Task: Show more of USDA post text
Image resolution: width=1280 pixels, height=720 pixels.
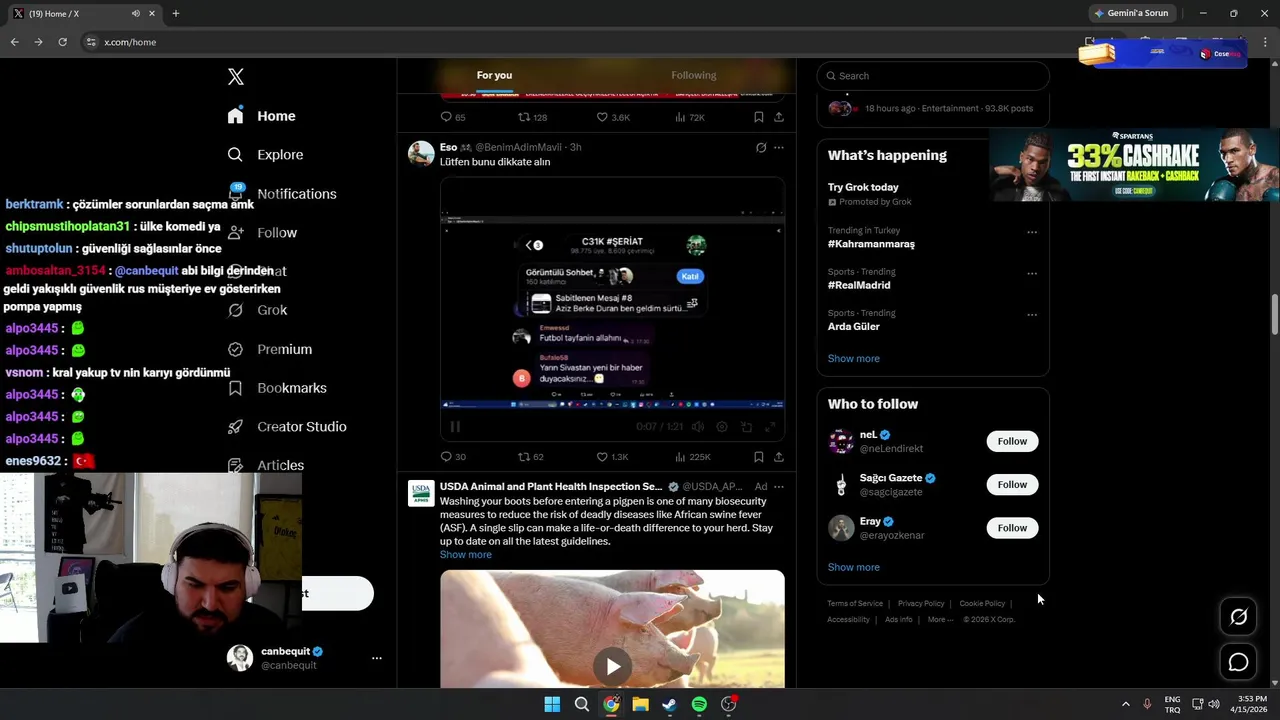Action: click(x=466, y=555)
